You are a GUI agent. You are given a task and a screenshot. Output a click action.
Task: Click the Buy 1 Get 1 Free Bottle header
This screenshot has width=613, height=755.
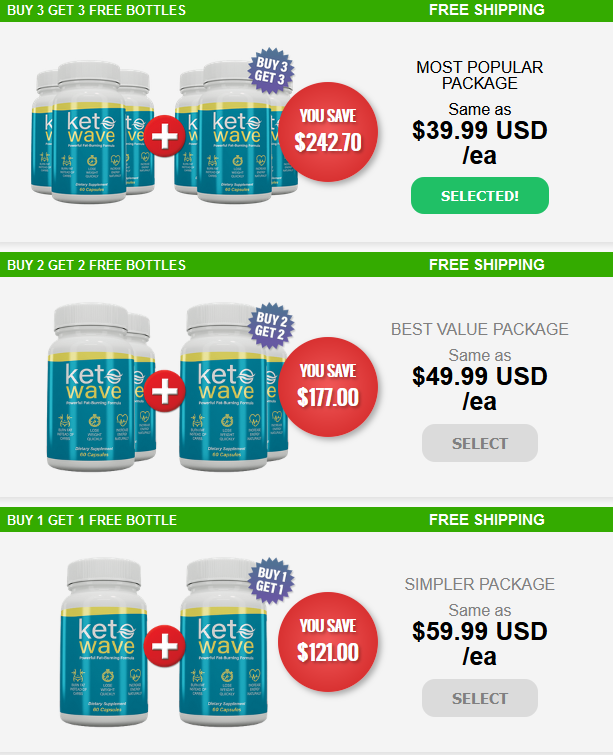point(92,520)
